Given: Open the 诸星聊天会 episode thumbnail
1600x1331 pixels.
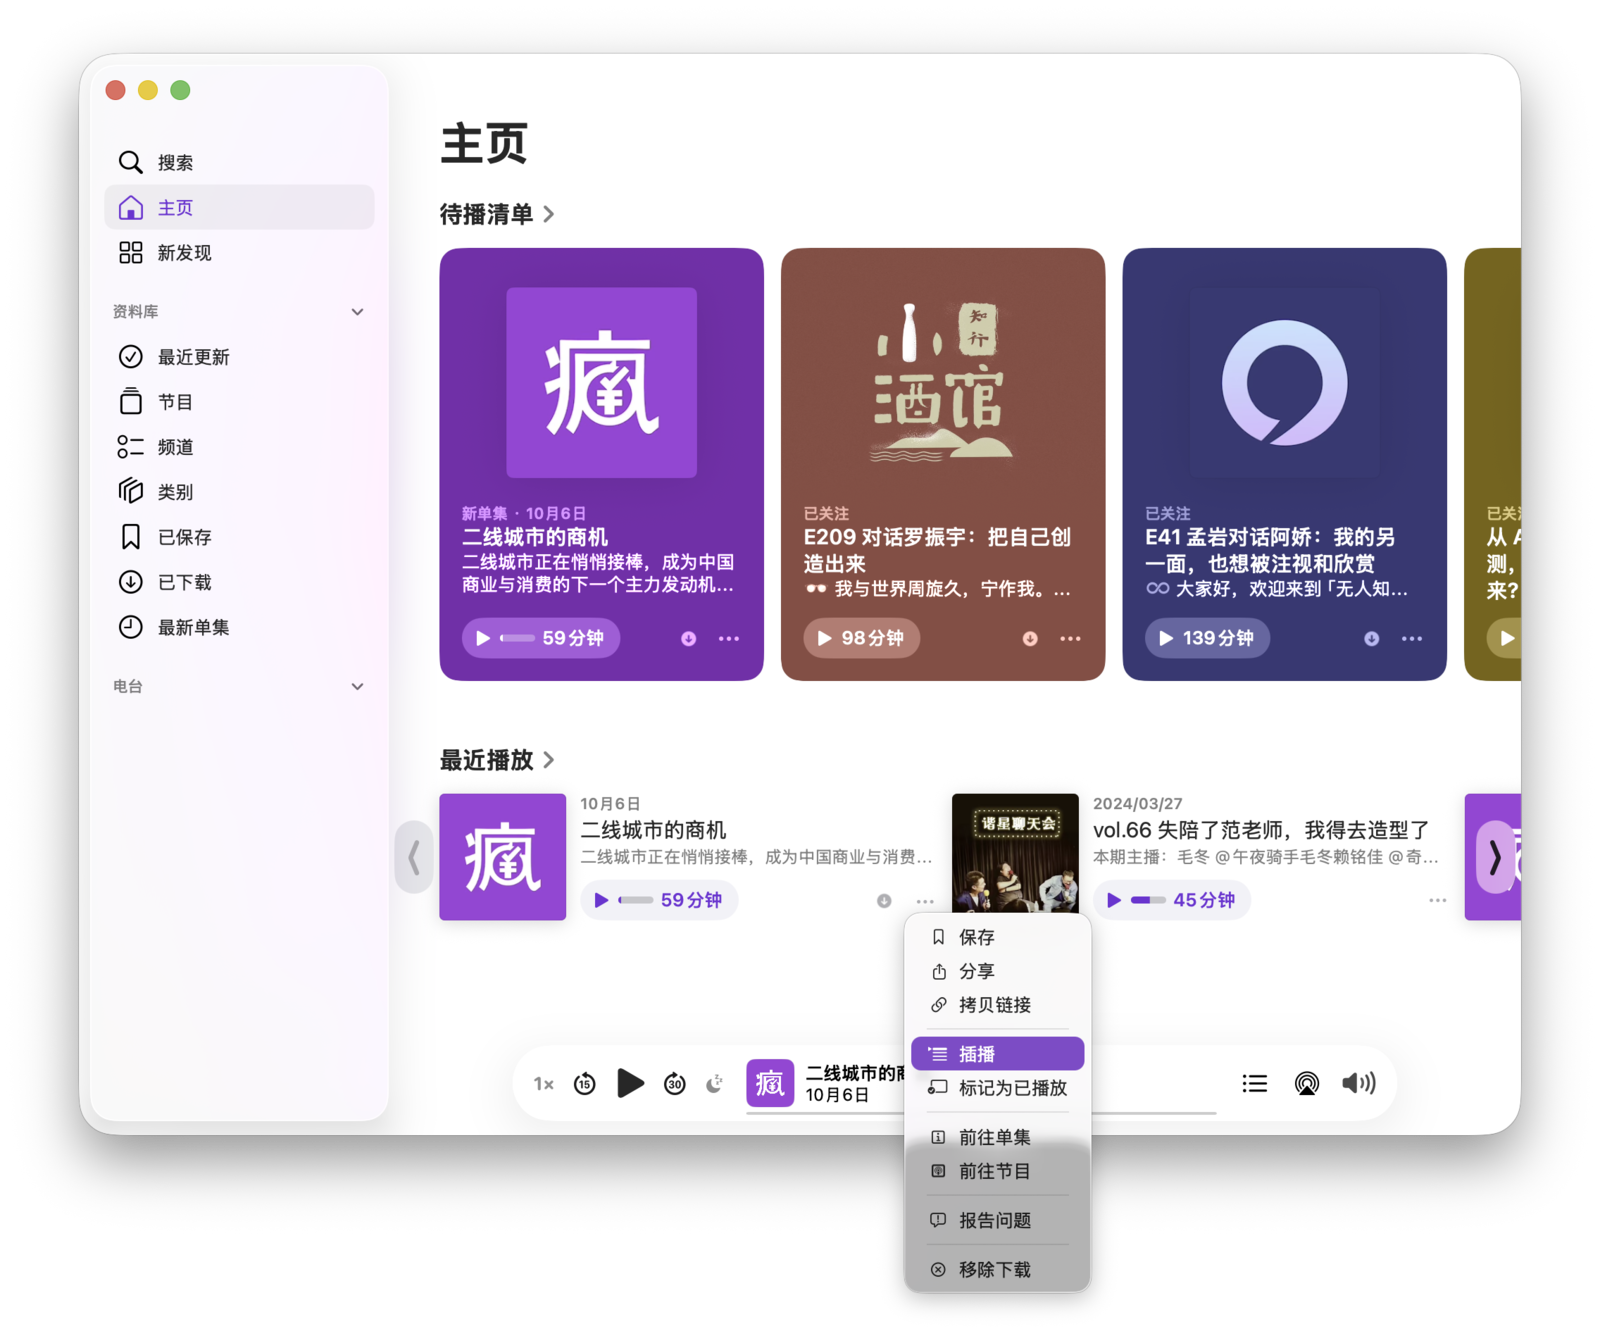Looking at the screenshot, I should coord(1015,853).
